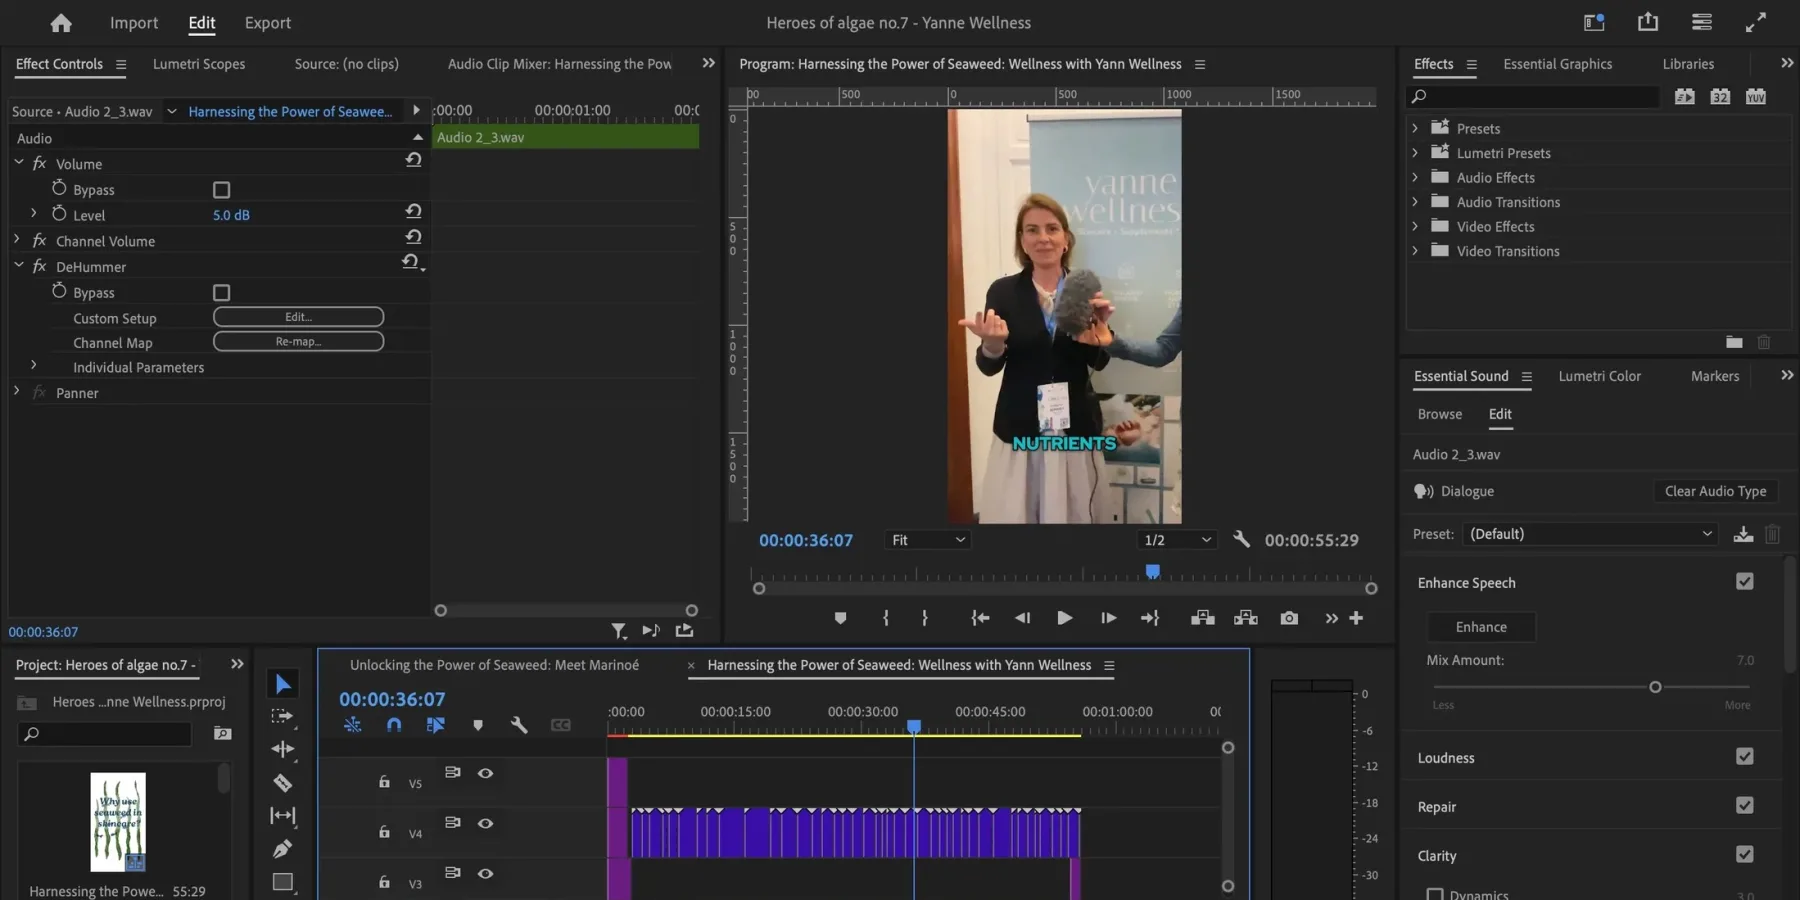Add marker in Program monitor
Viewport: 1800px width, 900px height.
[x=840, y=618]
